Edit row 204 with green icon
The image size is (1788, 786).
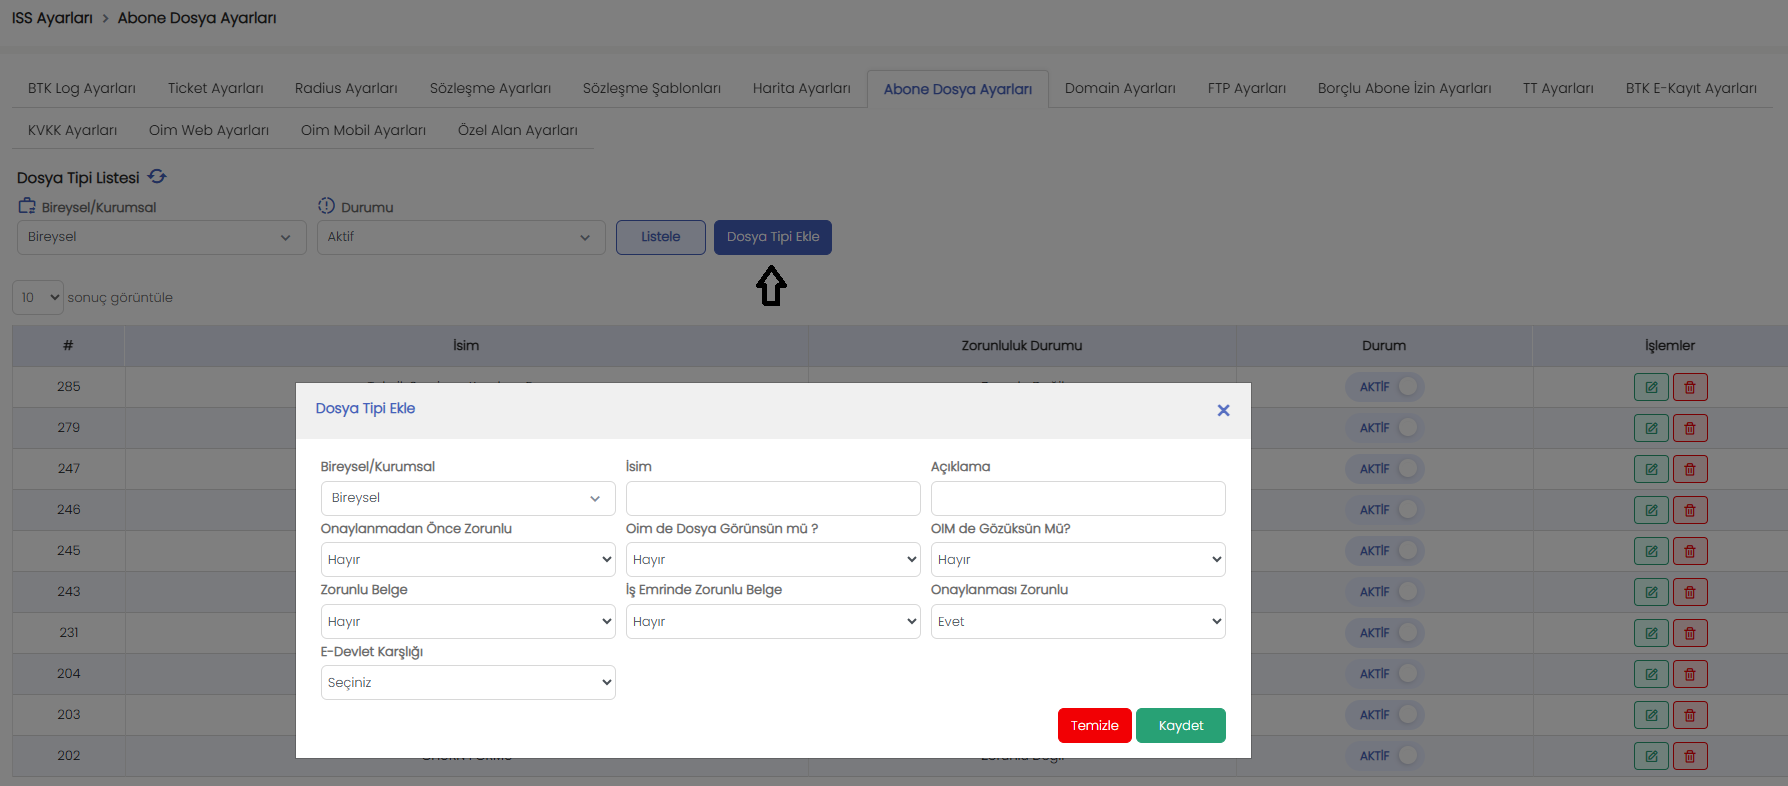pyautogui.click(x=1651, y=674)
